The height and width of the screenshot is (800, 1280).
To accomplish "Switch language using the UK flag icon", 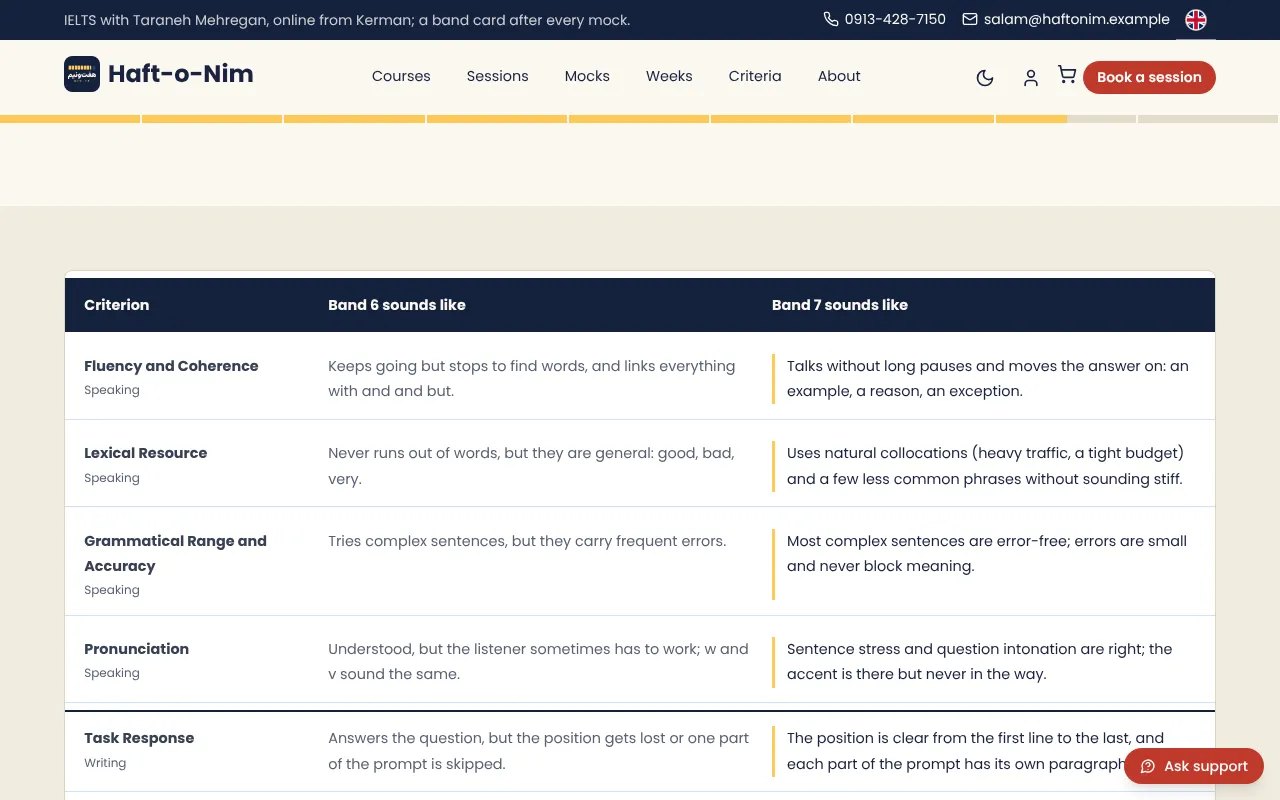I will click(x=1196, y=20).
